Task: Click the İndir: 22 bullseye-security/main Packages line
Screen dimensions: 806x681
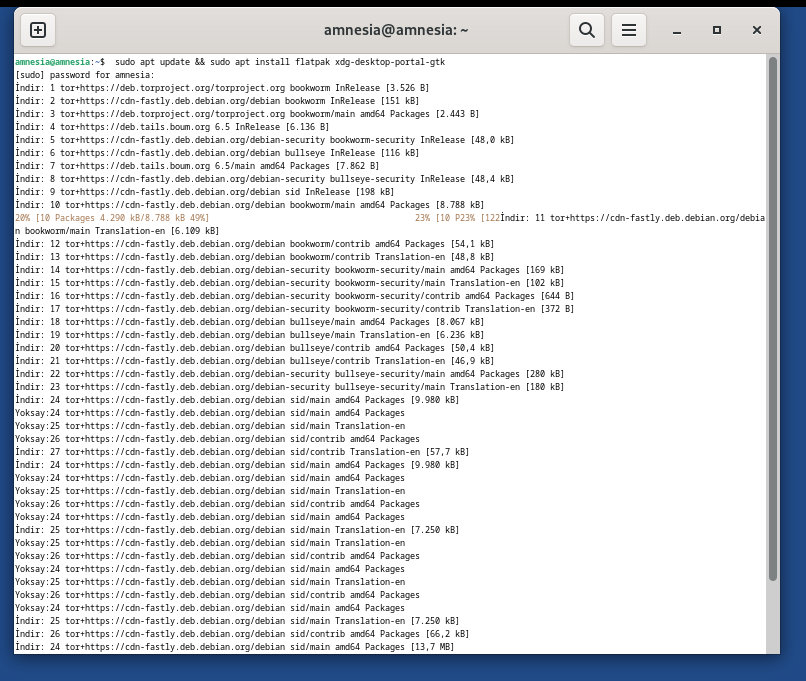Action: [289, 374]
